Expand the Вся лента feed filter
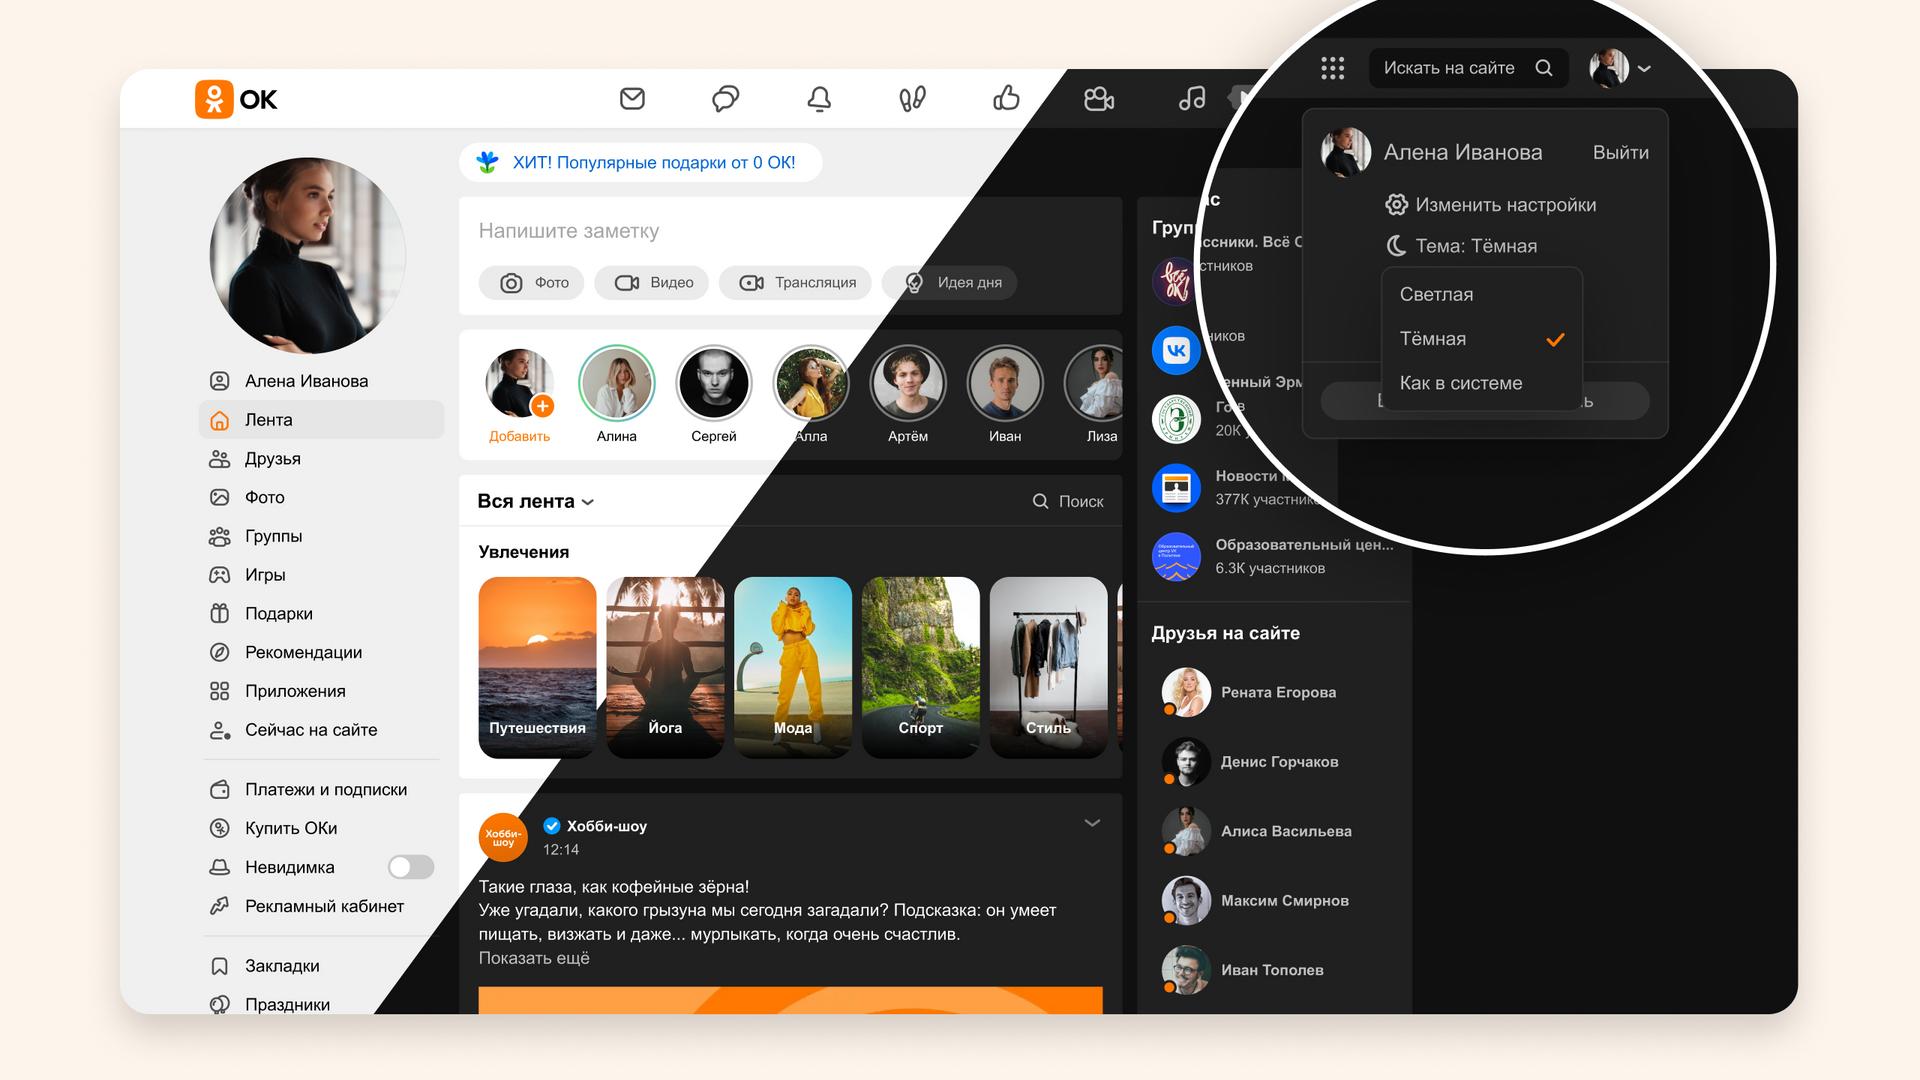1920x1080 pixels. 536,501
